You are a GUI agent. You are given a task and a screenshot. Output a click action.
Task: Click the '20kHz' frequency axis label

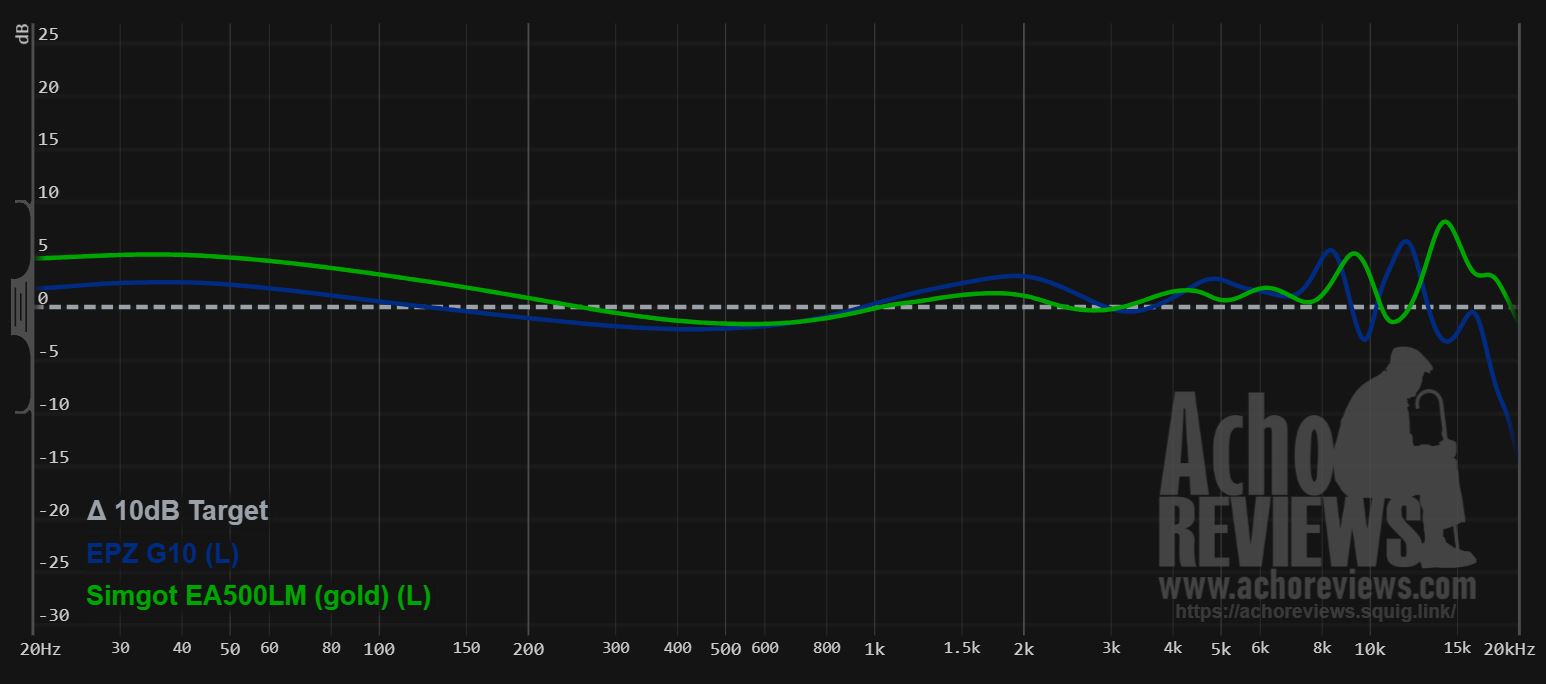(1509, 648)
